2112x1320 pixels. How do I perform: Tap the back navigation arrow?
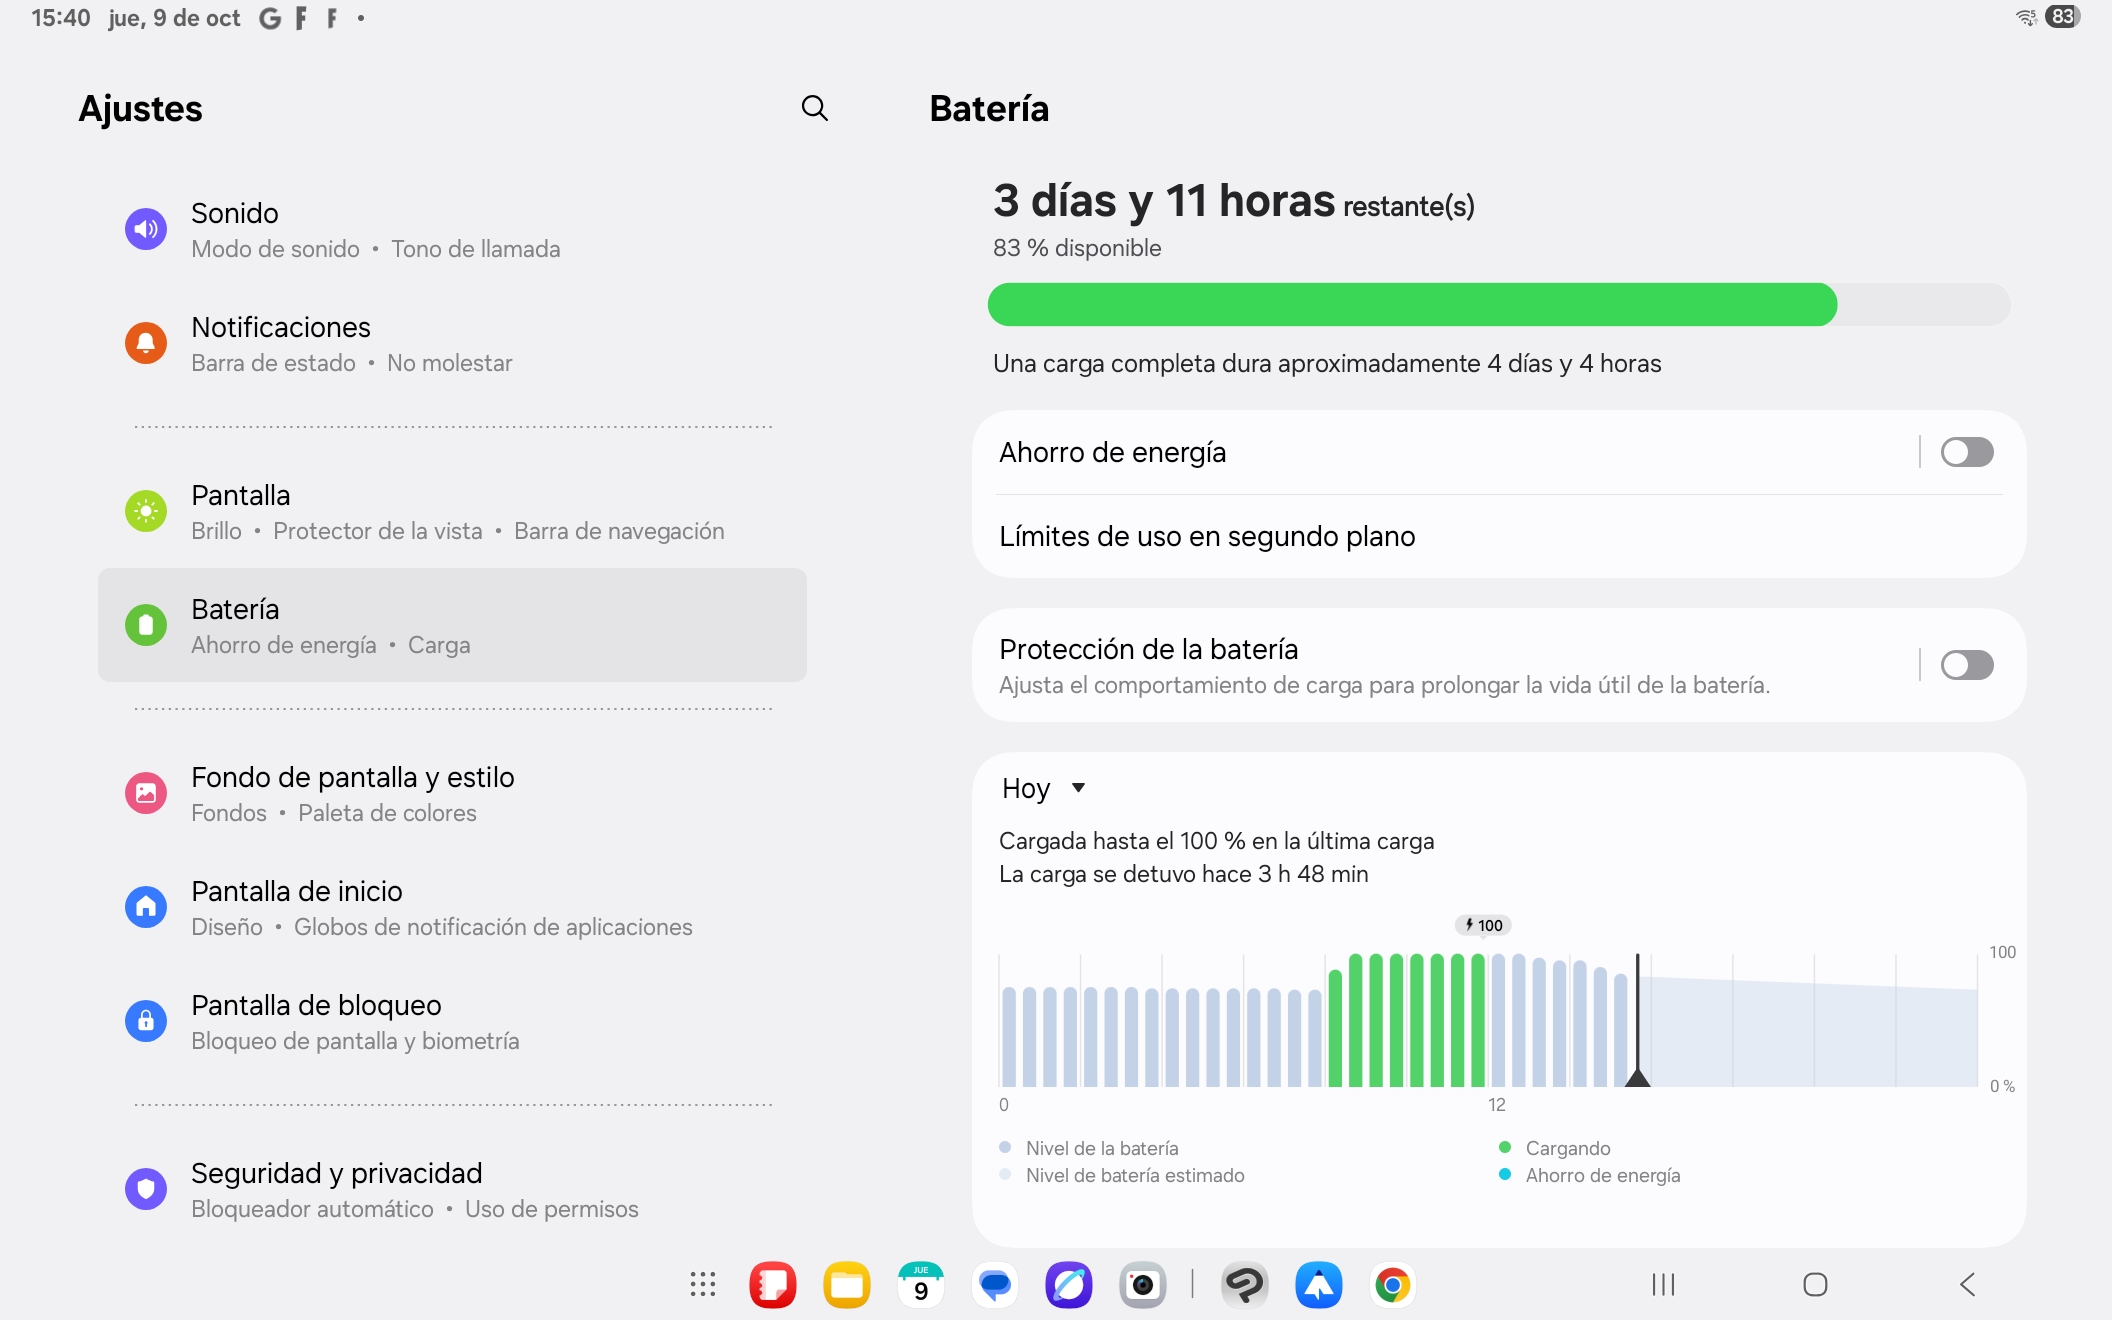pos(1967,1285)
